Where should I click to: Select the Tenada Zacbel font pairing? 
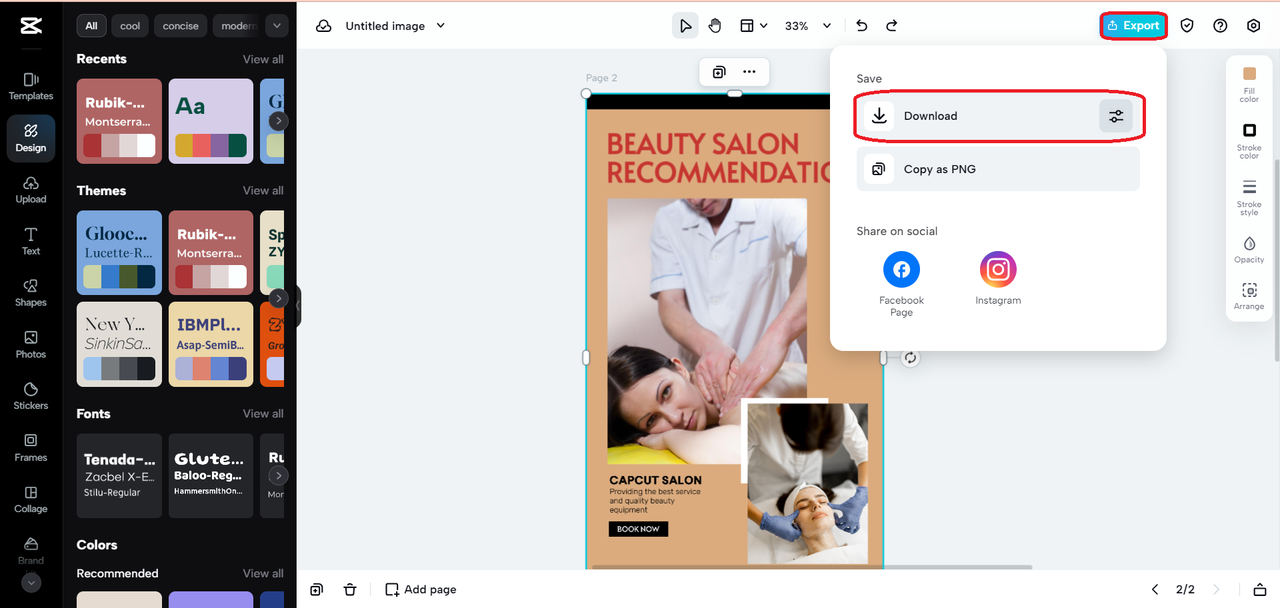(x=119, y=476)
